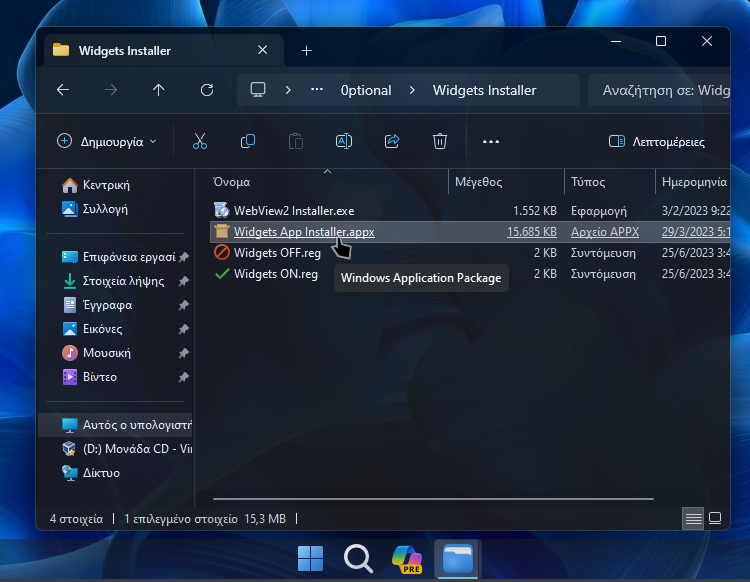Go back using the back arrow

pyautogui.click(x=63, y=90)
